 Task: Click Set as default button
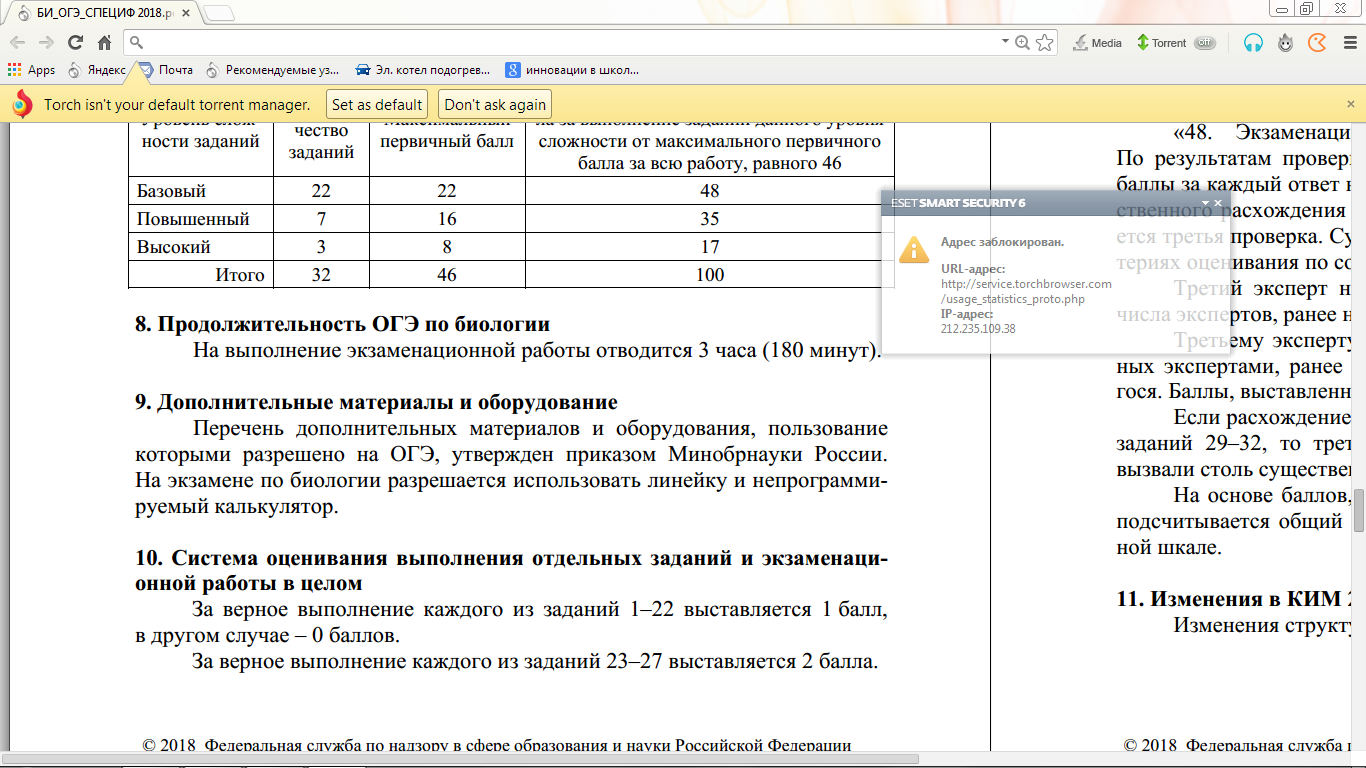point(377,104)
